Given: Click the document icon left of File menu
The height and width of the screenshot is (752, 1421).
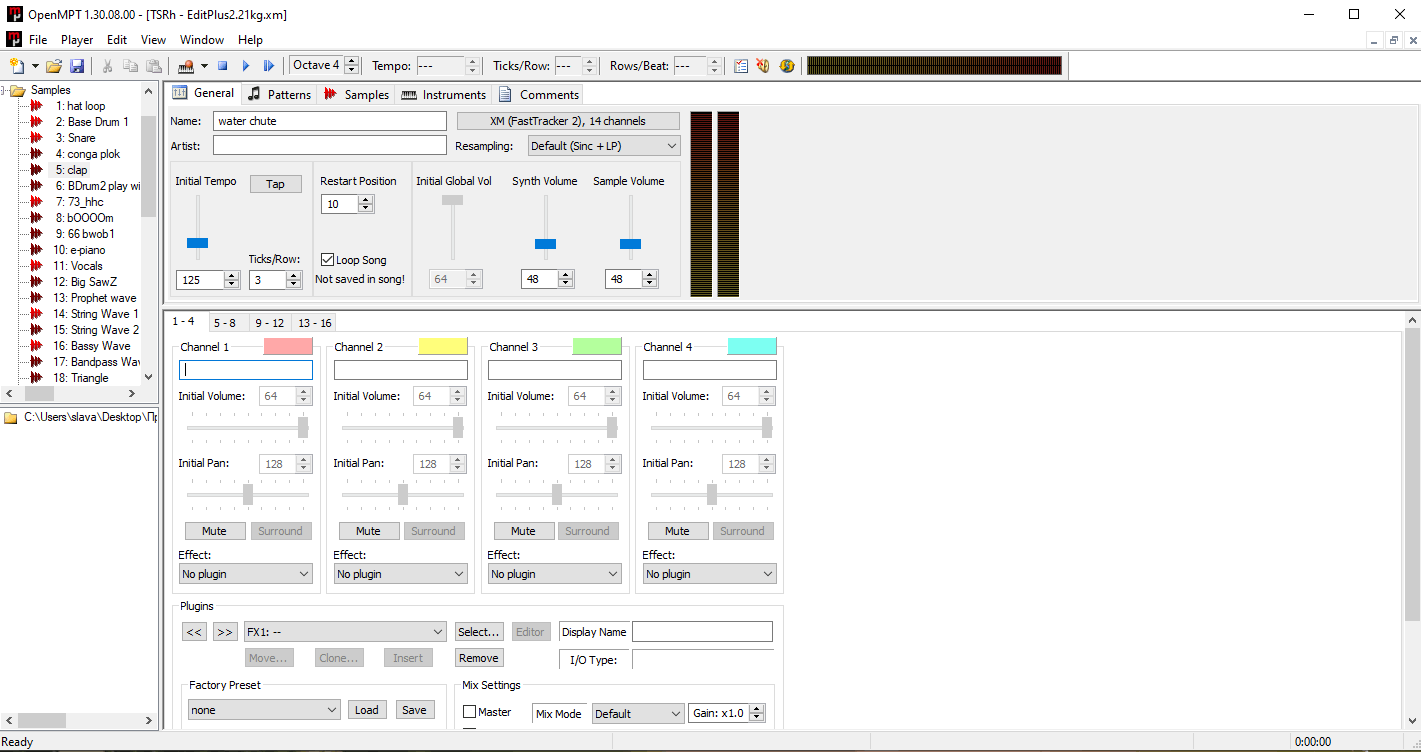Looking at the screenshot, I should coord(14,40).
